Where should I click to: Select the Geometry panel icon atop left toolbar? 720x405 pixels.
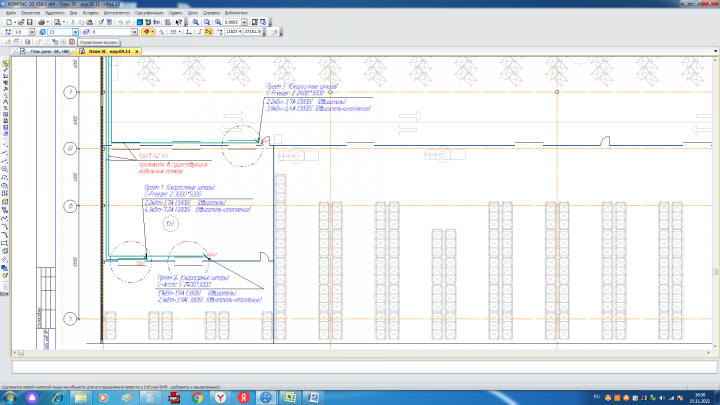pyautogui.click(x=6, y=64)
